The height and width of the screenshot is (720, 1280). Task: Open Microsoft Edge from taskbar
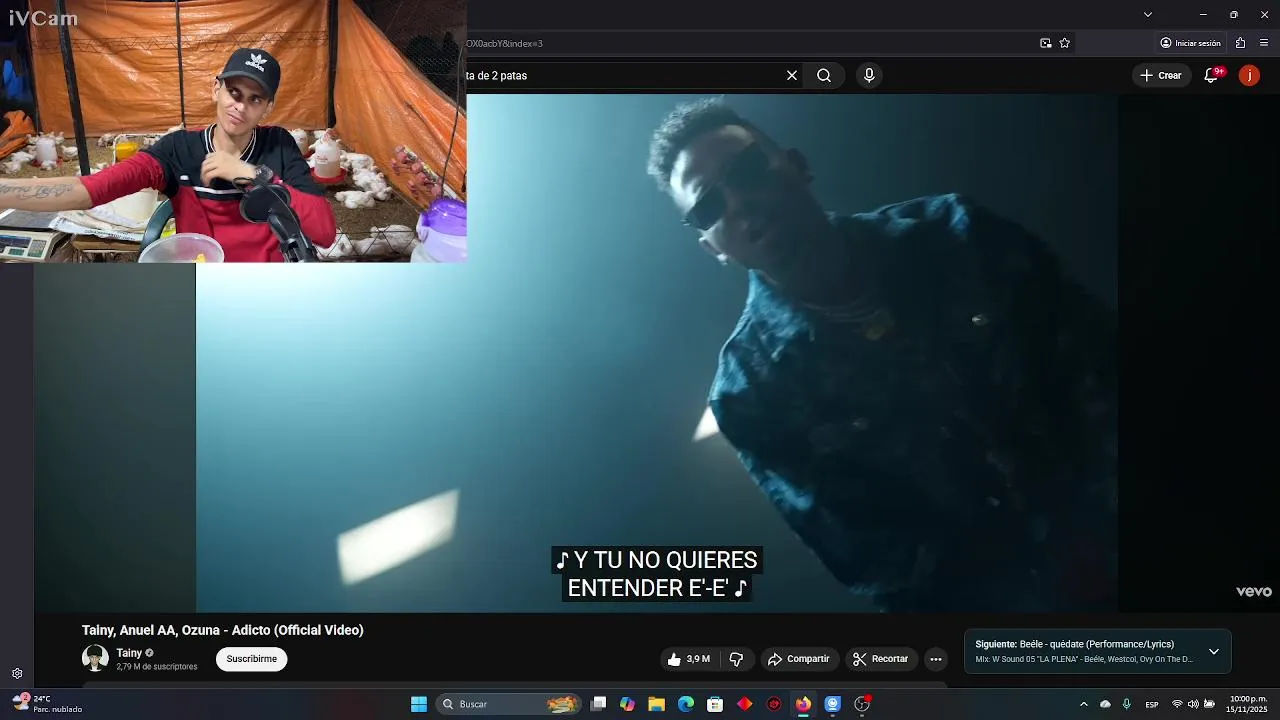[x=686, y=704]
